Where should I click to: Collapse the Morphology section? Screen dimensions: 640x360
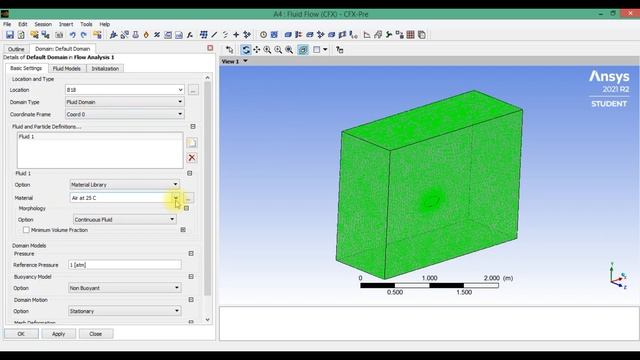187,208
